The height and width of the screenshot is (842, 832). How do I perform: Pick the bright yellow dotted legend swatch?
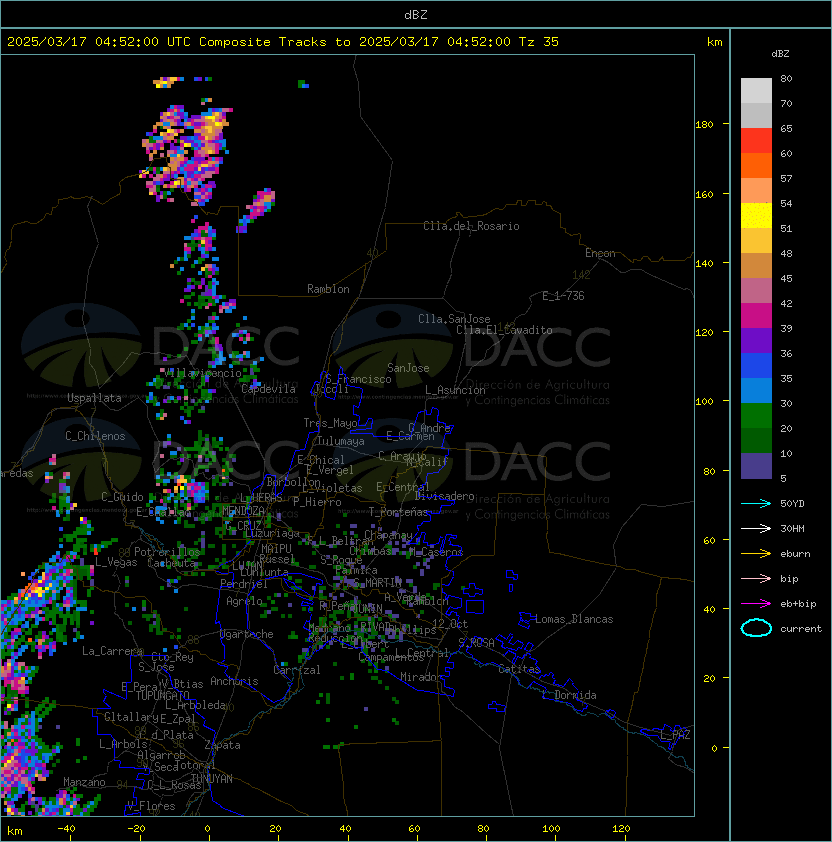756,216
